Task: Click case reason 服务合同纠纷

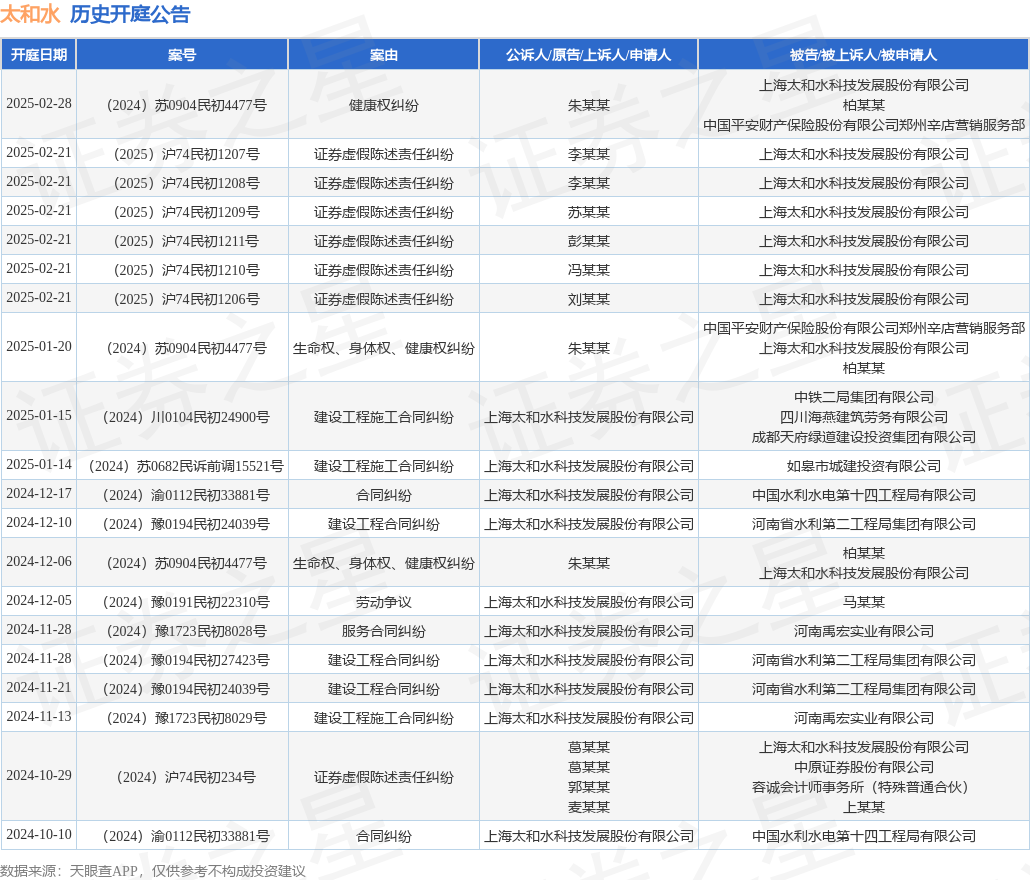Action: [384, 631]
